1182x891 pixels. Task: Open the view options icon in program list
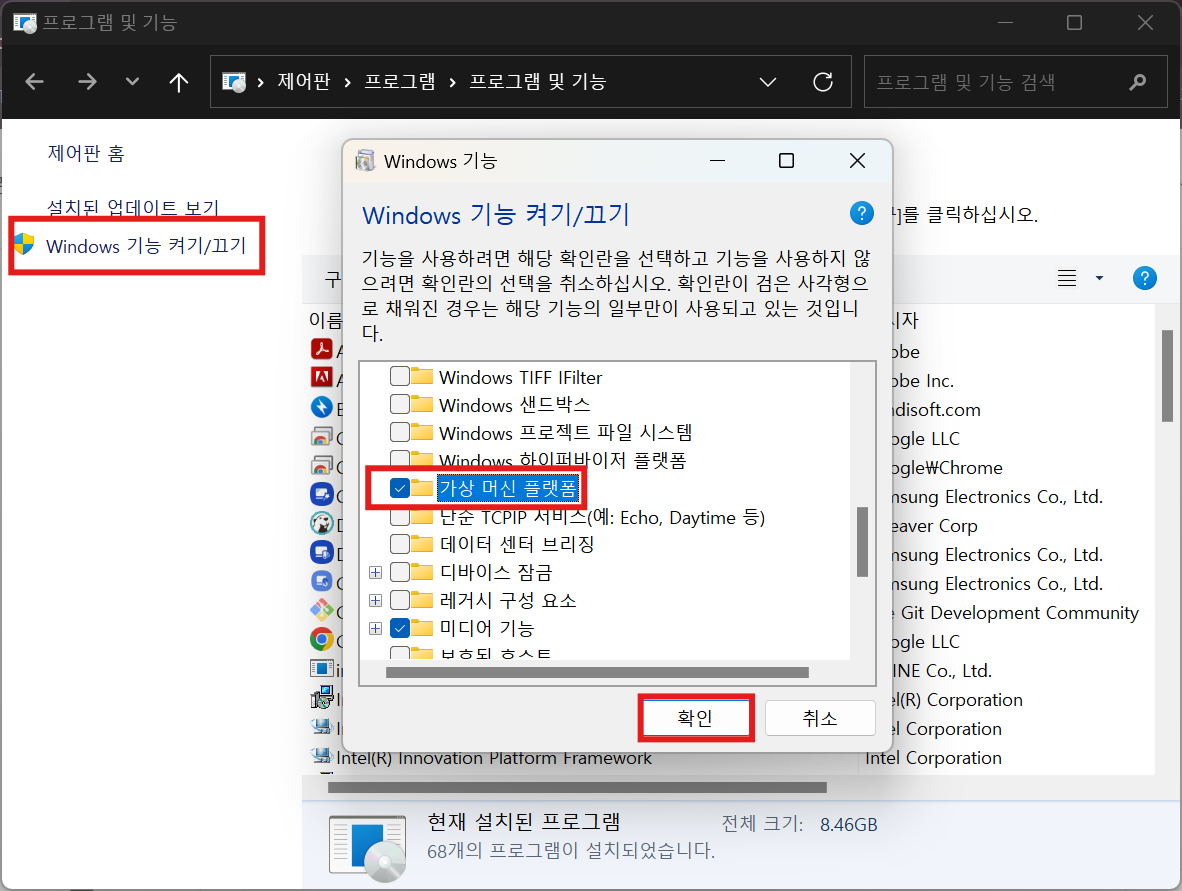pyautogui.click(x=1067, y=278)
